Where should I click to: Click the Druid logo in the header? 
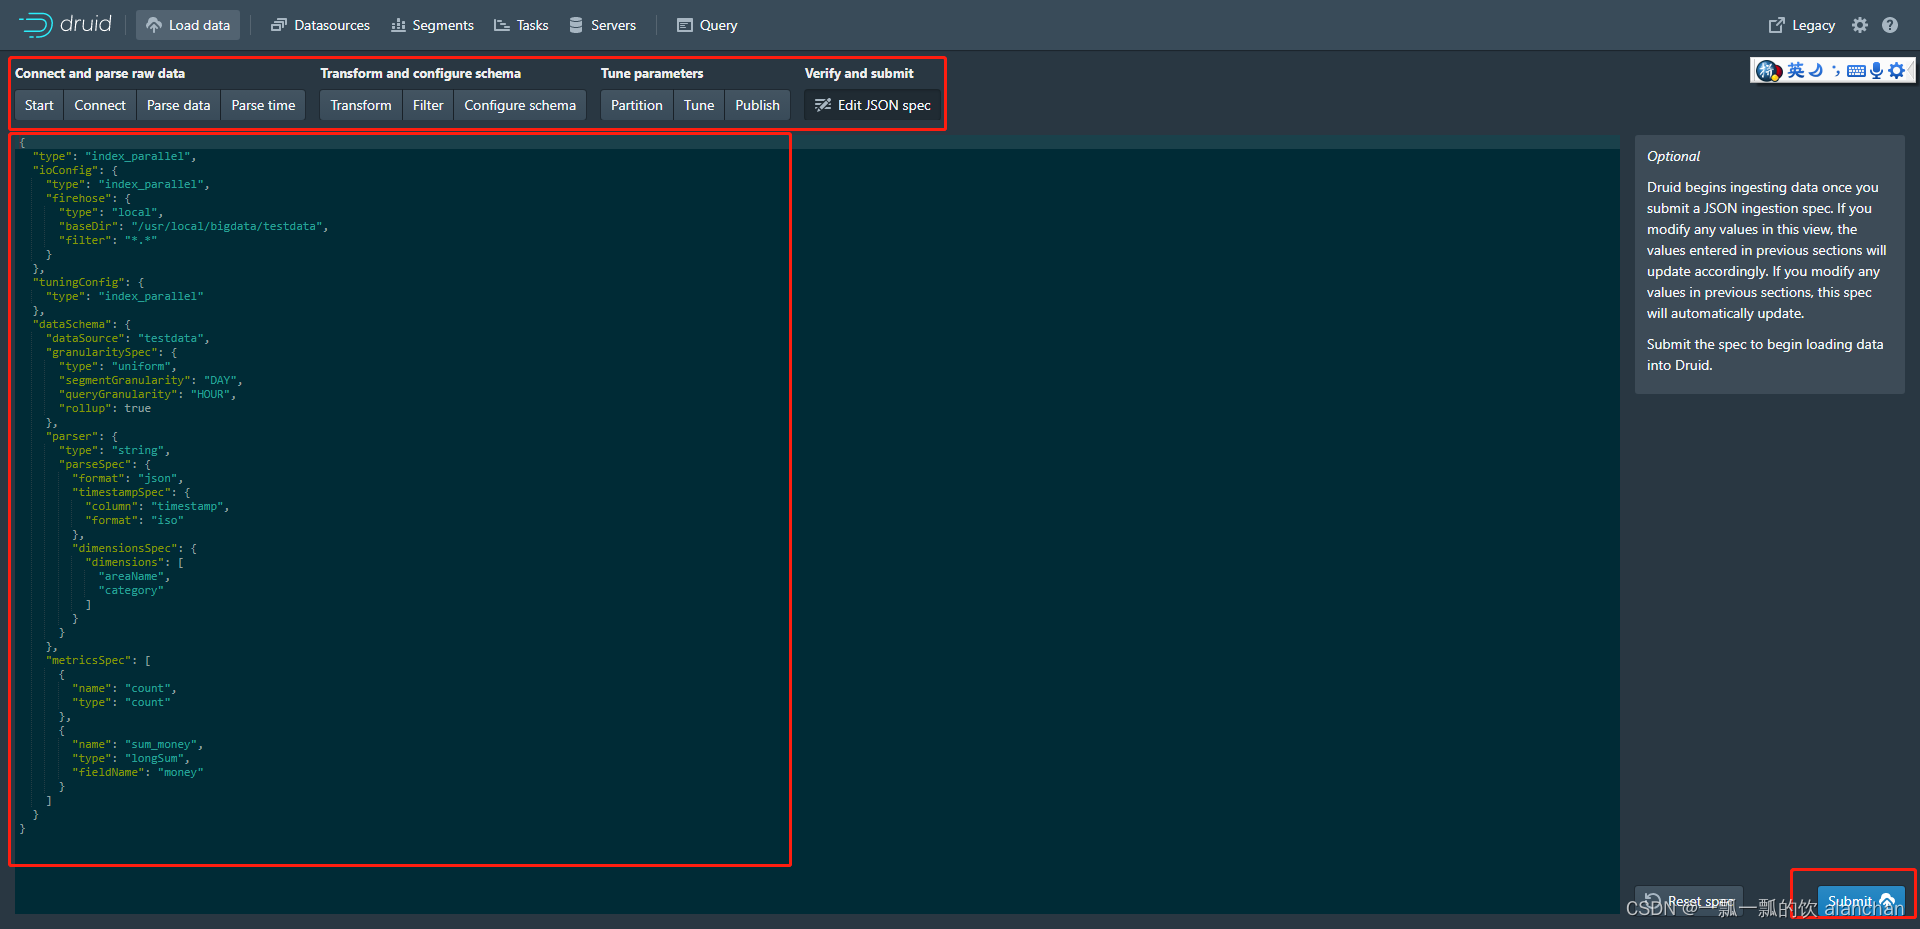pyautogui.click(x=66, y=24)
